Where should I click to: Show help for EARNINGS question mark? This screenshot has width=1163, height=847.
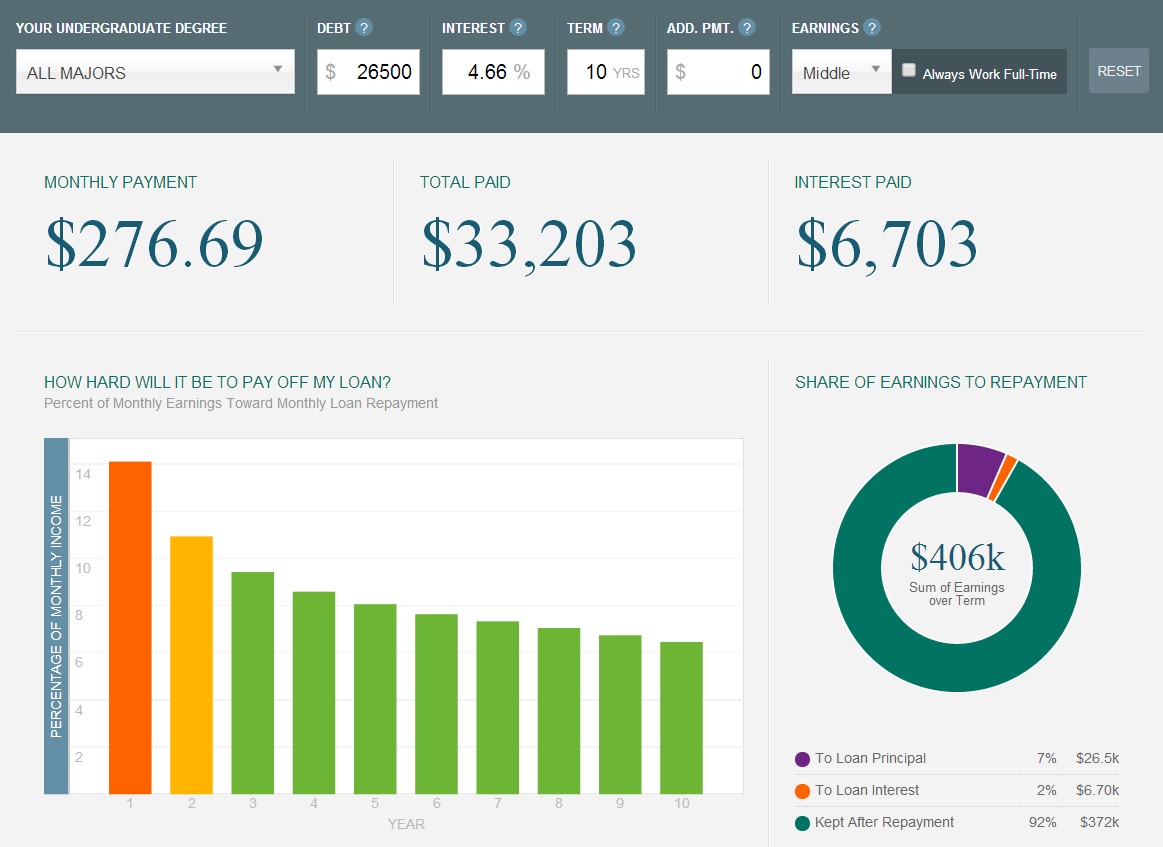872,28
